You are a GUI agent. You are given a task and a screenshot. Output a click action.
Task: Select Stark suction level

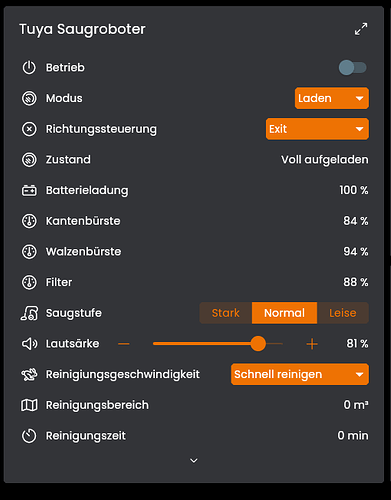point(226,313)
